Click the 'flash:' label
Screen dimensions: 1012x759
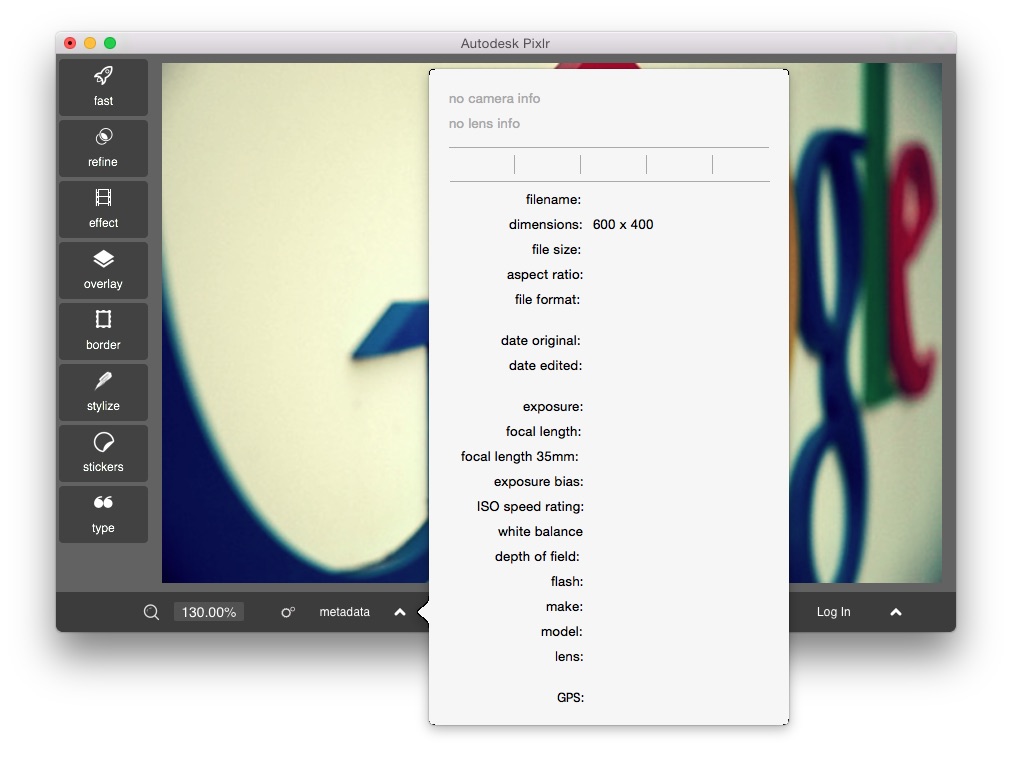[x=567, y=582]
